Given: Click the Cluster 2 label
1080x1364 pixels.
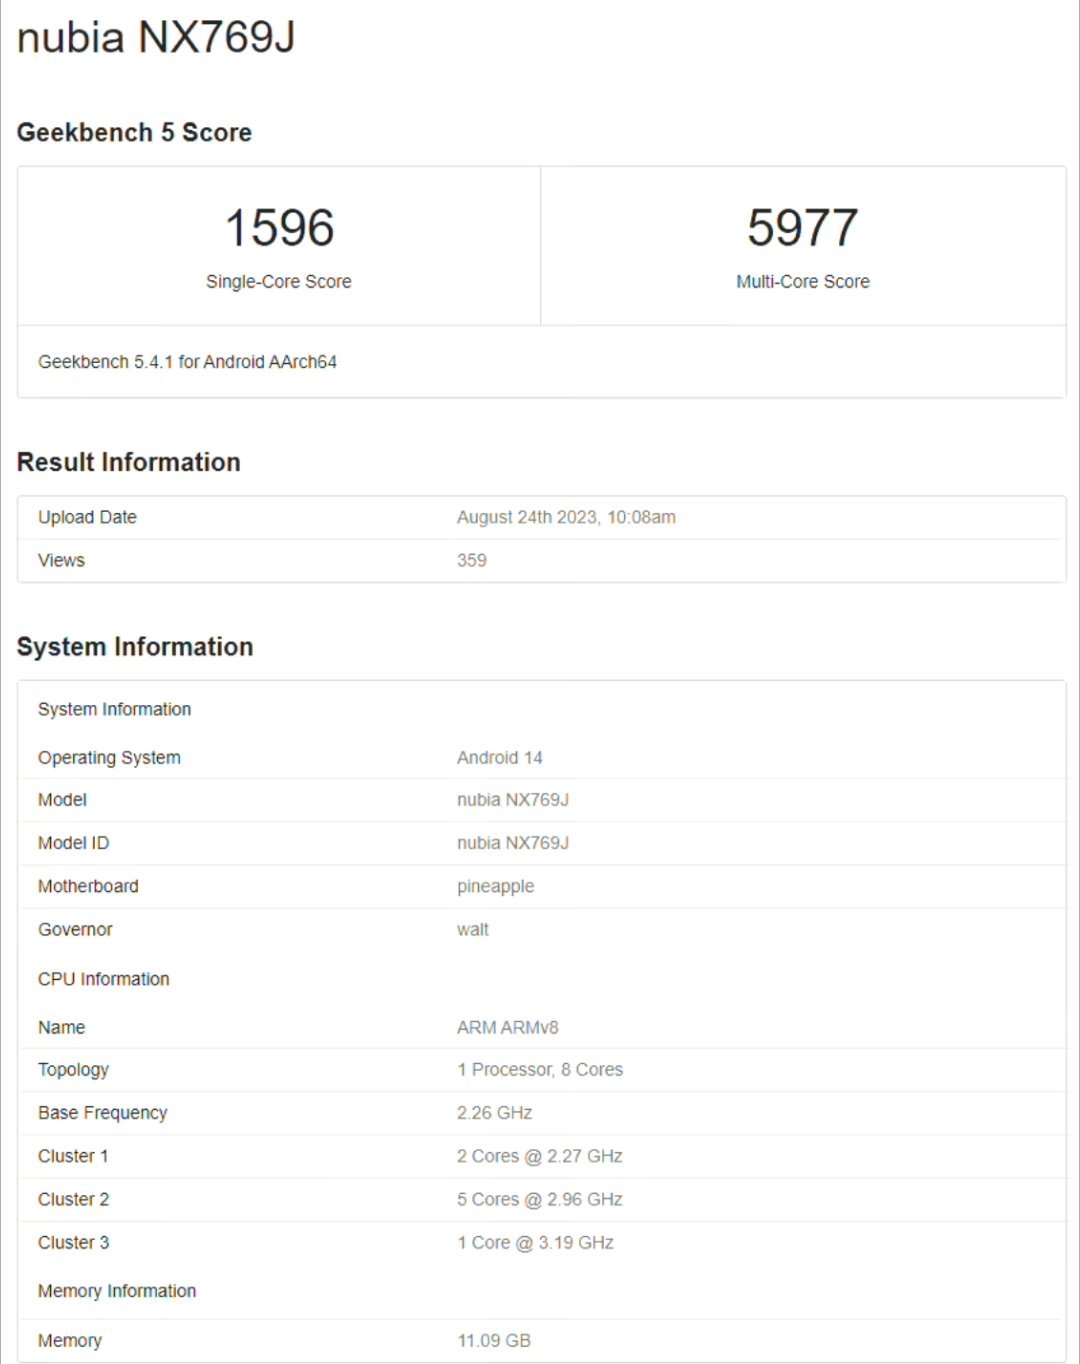Looking at the screenshot, I should (x=73, y=1199).
